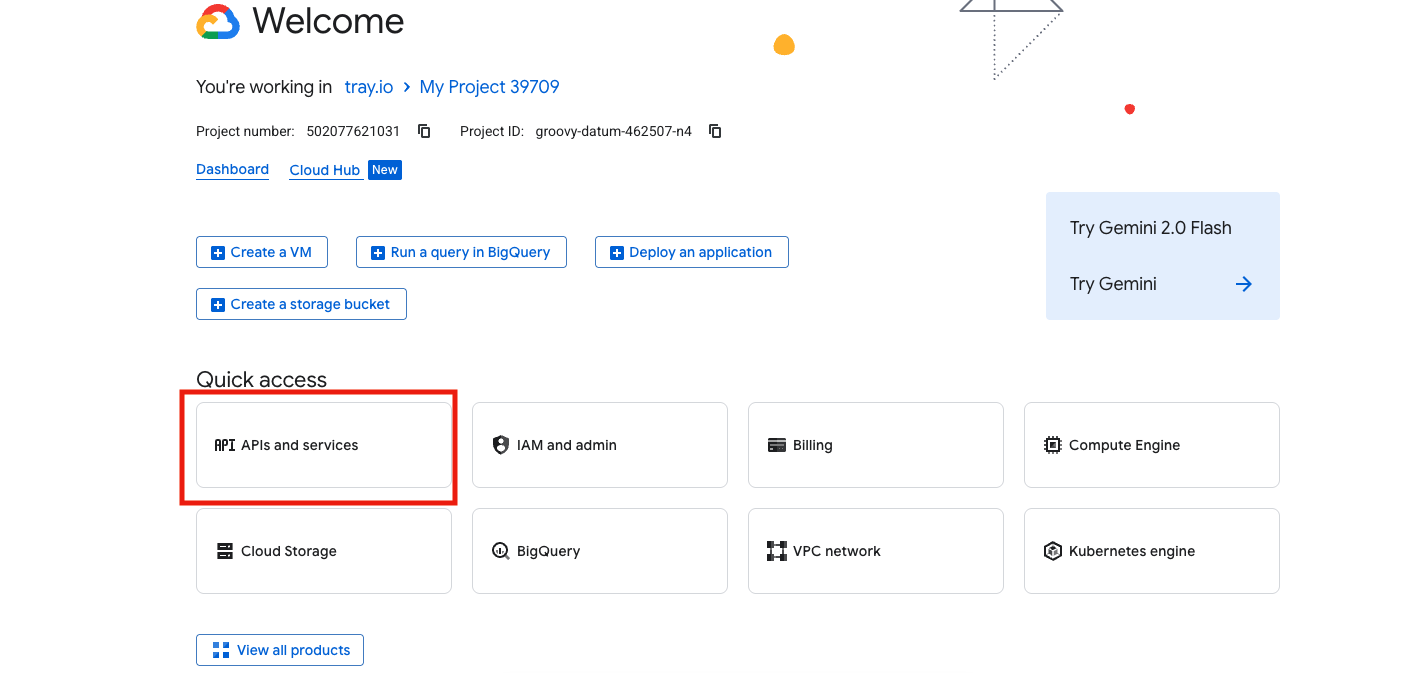The width and height of the screenshot is (1418, 673).
Task: Select the Dashboard tab
Action: (x=232, y=169)
